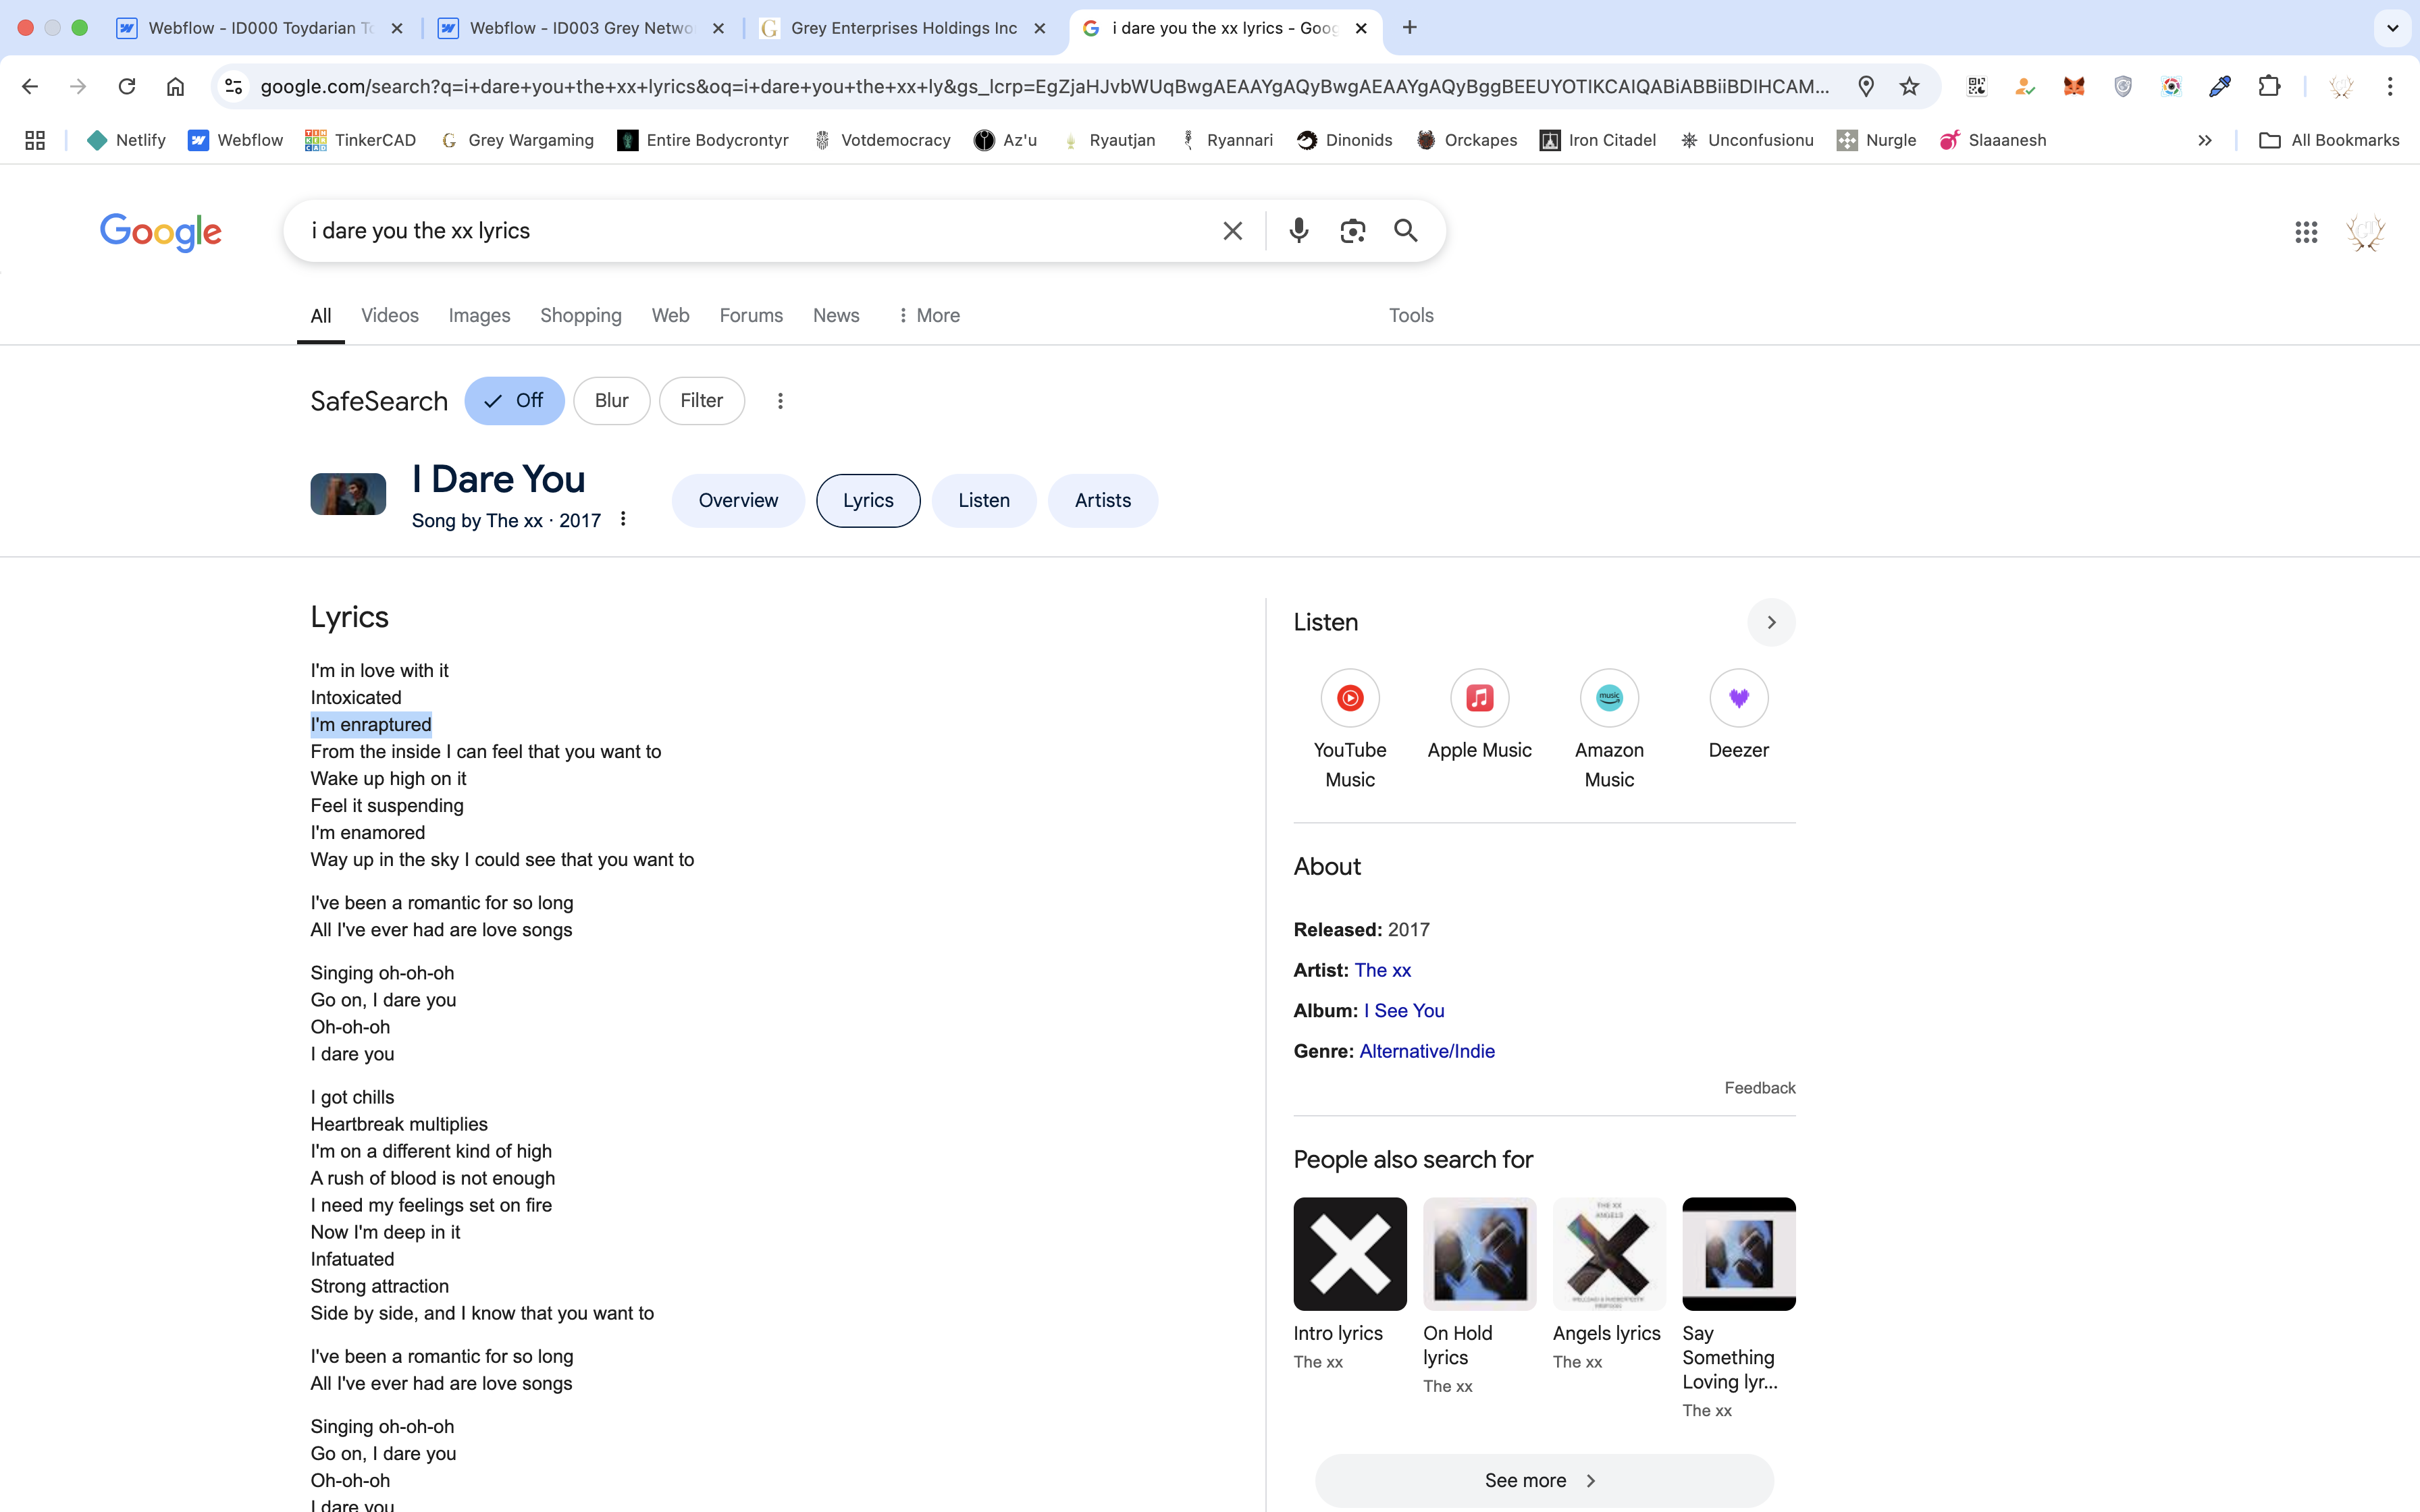Expand the More search categories menu
The image size is (2420, 1512).
[928, 316]
